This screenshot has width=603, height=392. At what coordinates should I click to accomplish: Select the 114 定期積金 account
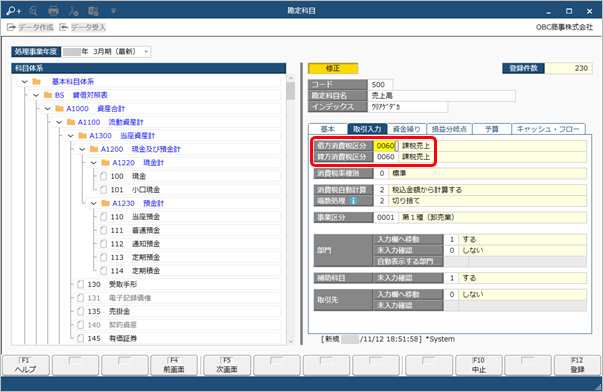click(188, 270)
